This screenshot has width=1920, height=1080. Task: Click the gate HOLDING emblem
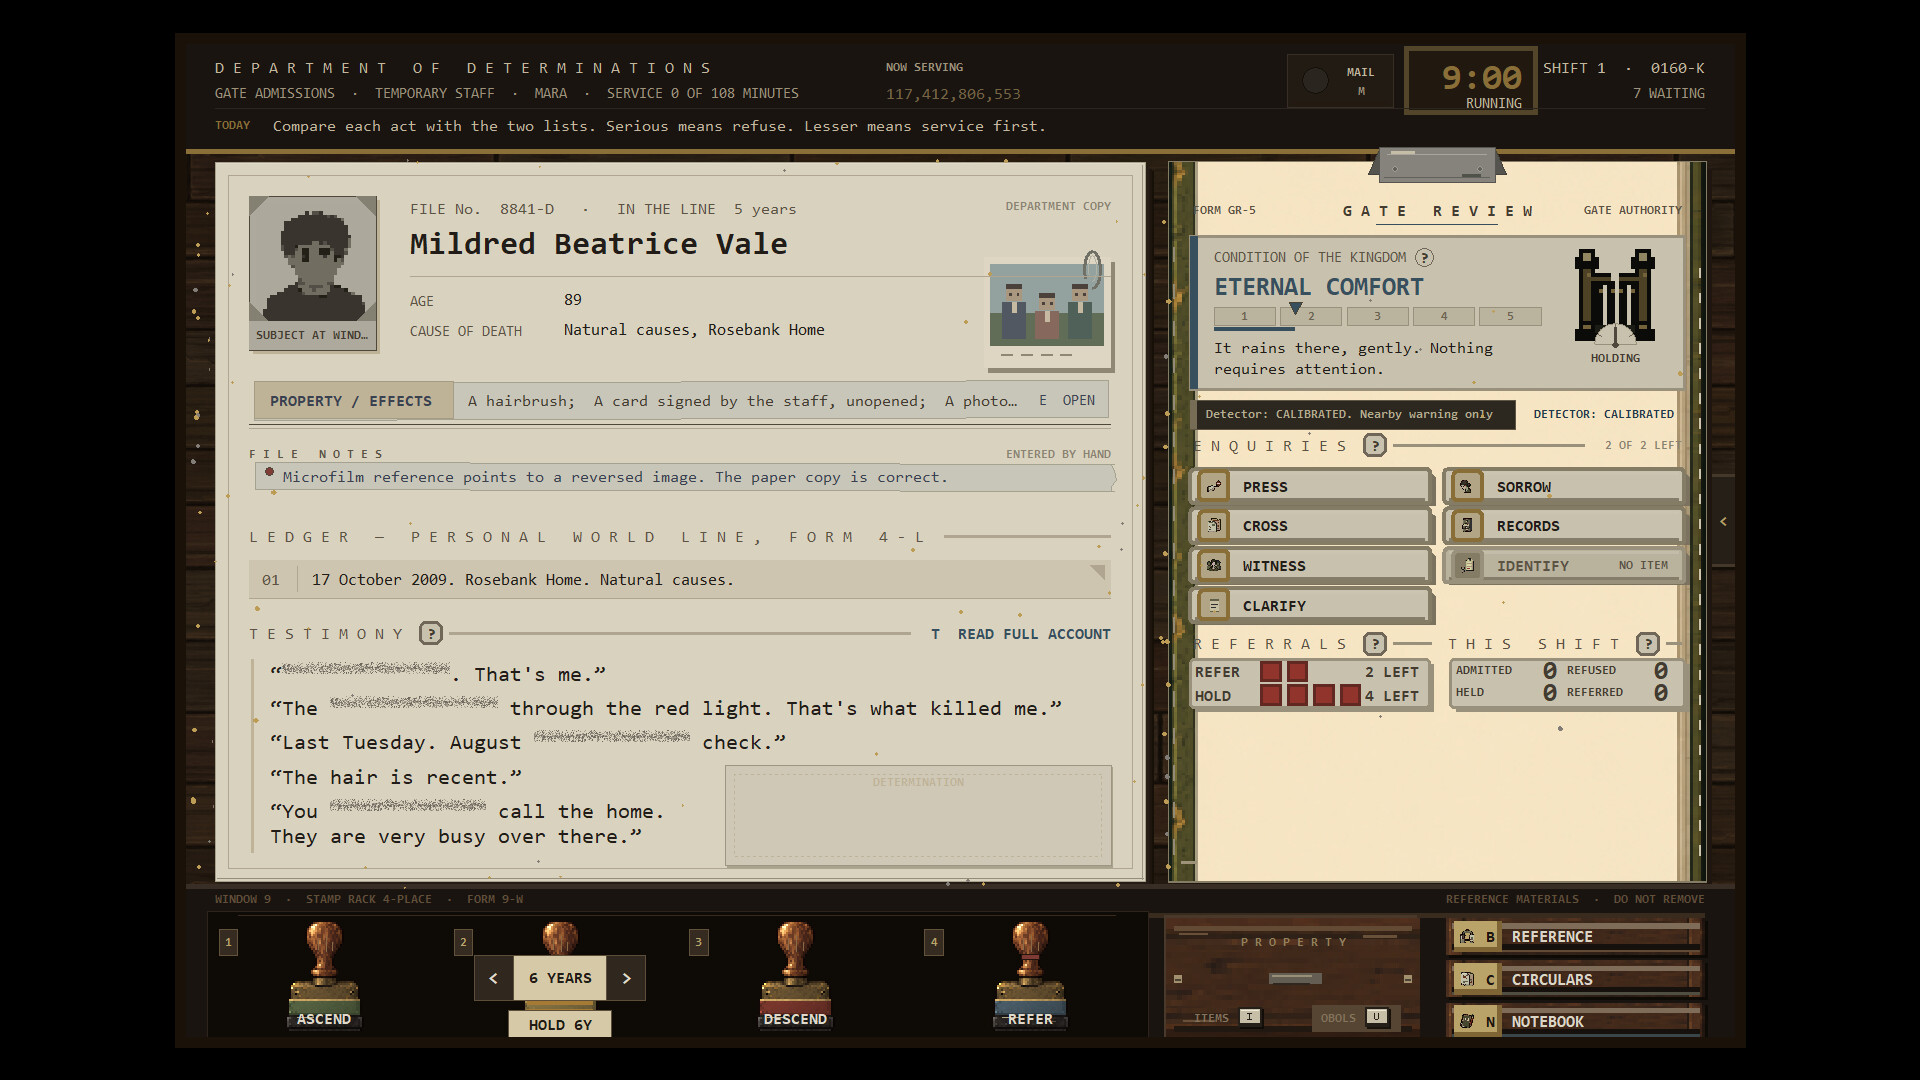coord(1615,297)
